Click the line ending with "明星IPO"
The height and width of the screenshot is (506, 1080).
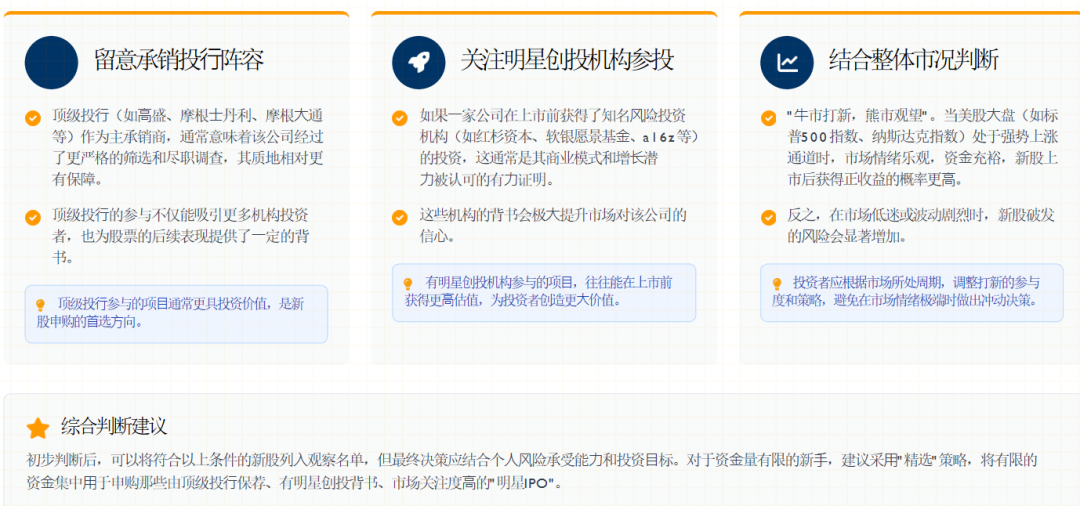click(x=294, y=482)
